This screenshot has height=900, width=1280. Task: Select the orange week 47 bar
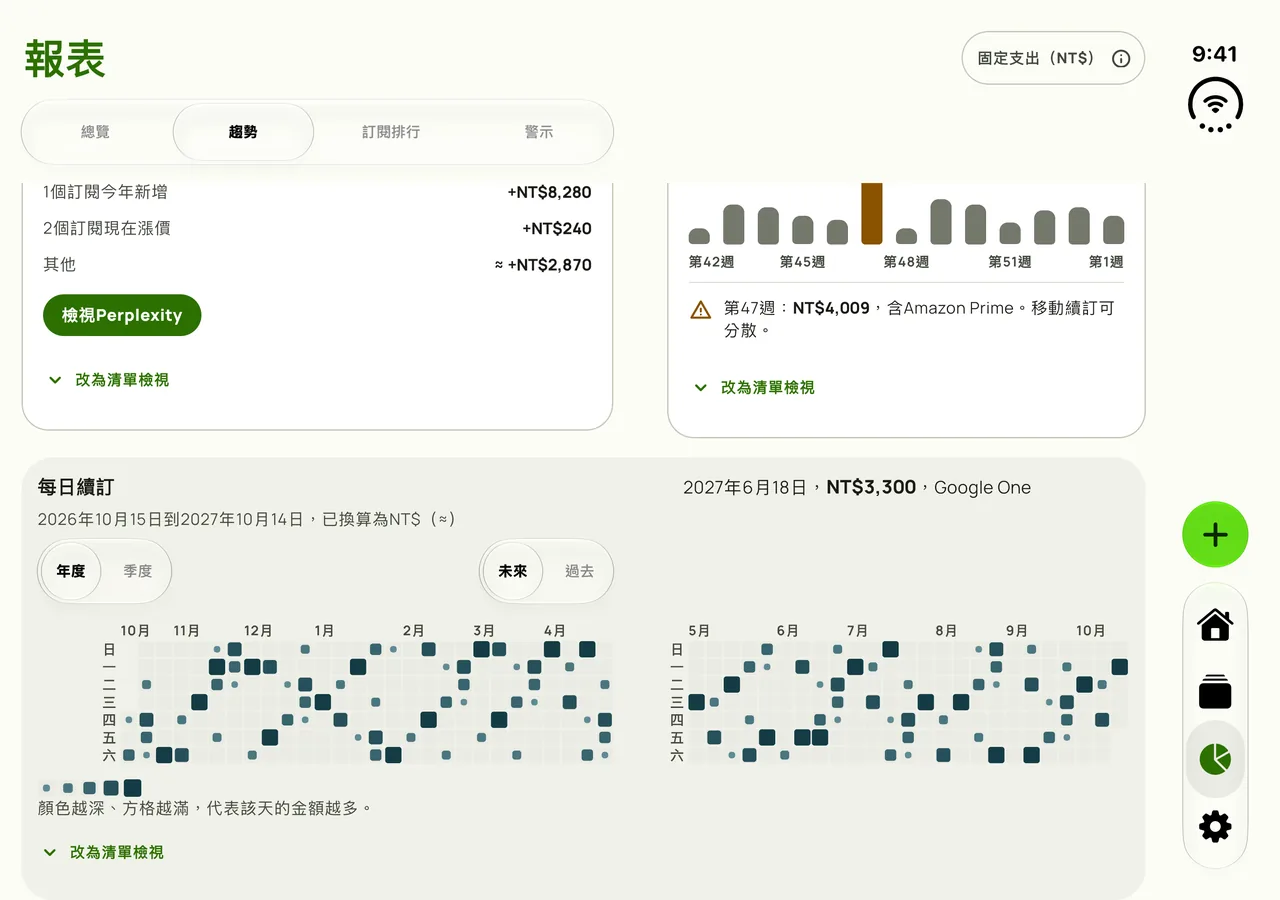coord(872,213)
